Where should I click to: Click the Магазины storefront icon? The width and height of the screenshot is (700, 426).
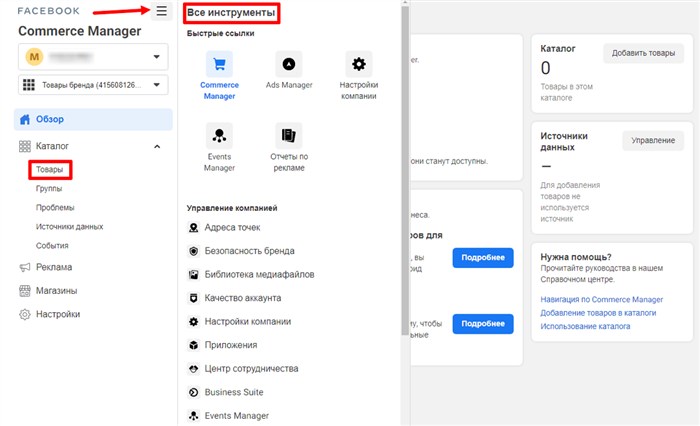(x=25, y=291)
